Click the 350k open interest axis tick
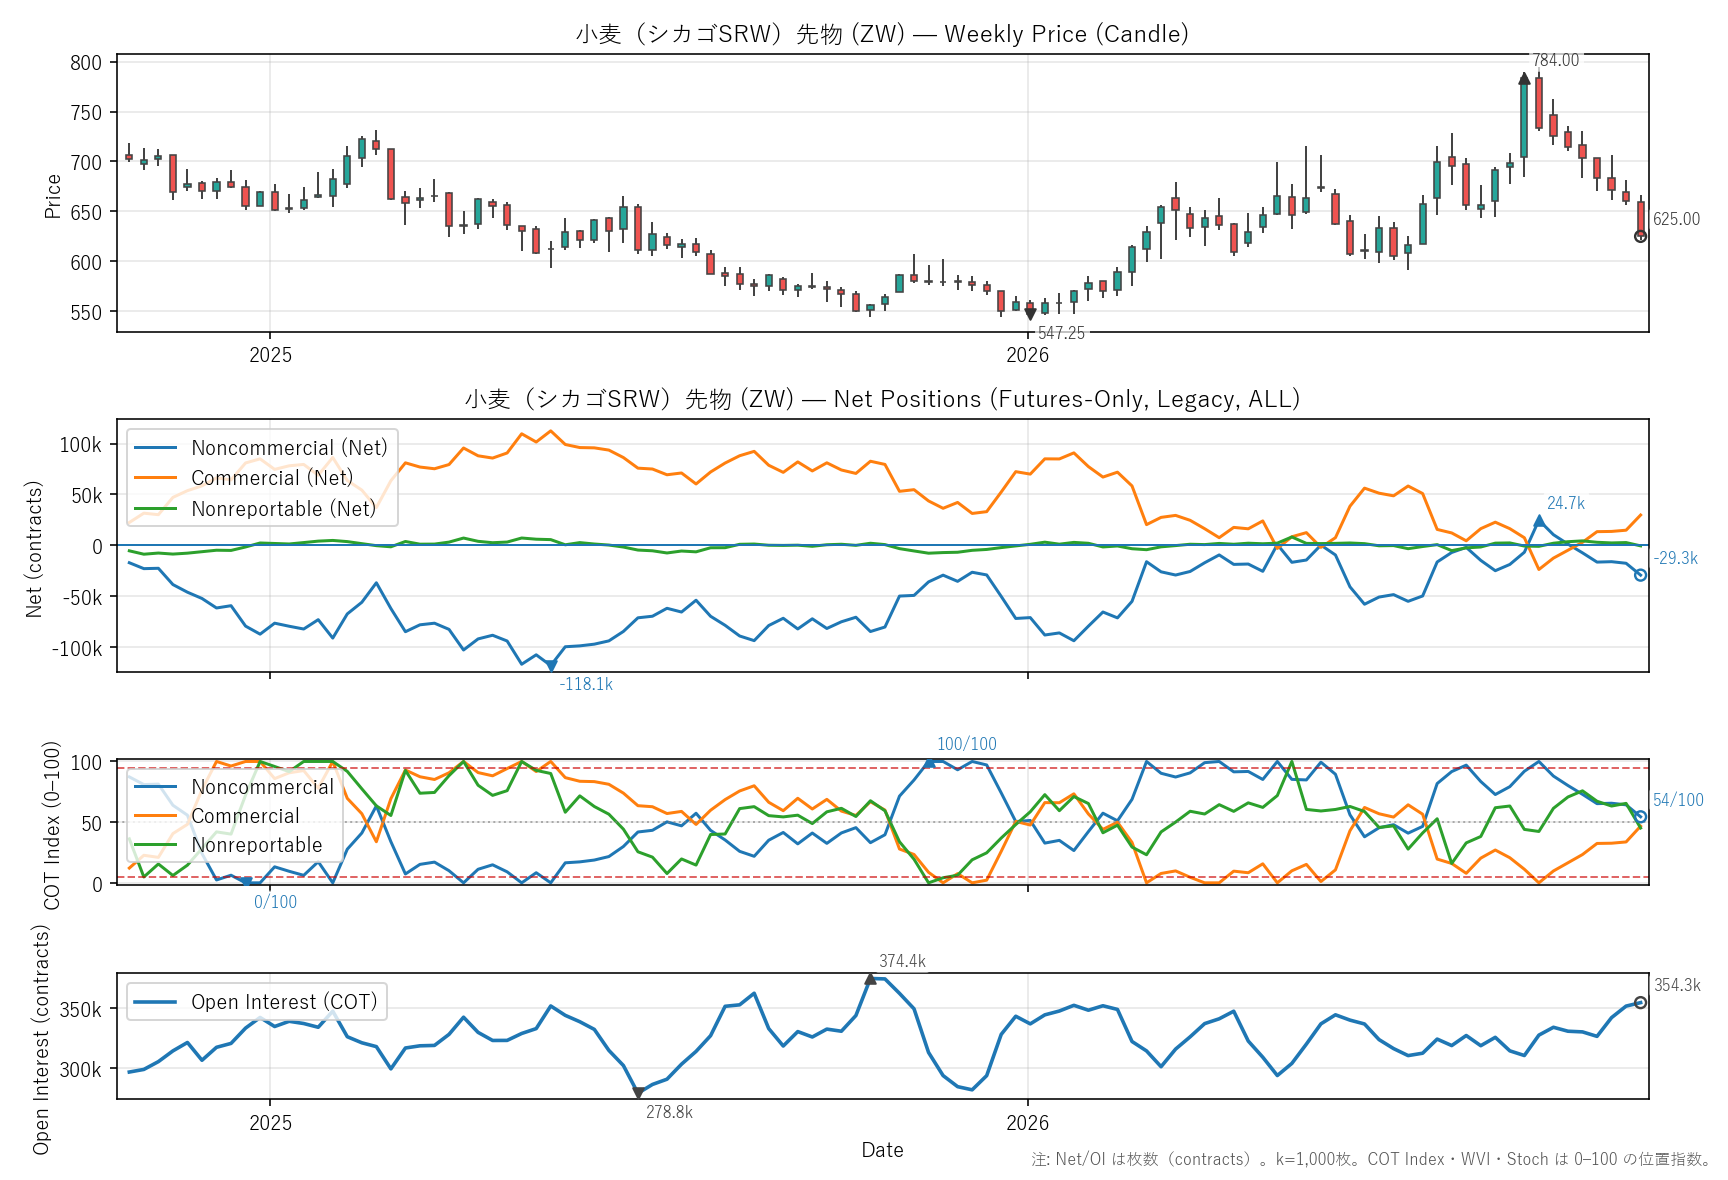Screen dimensions: 1728x1180 (80, 1010)
